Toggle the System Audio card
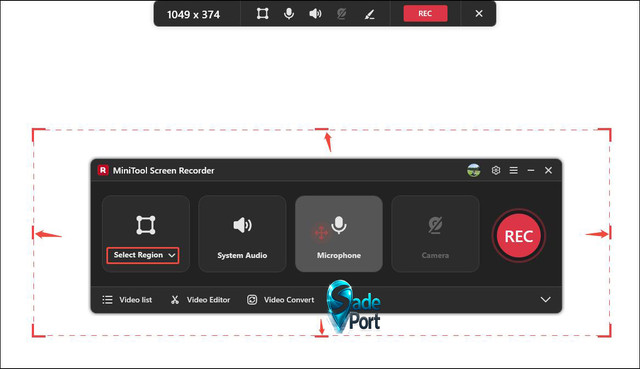The width and height of the screenshot is (640, 369). click(242, 233)
